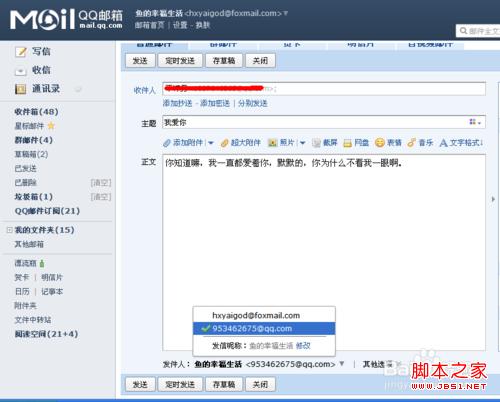Click the 网盘 drive icon
Screen dimensions: 500x402
[348, 143]
